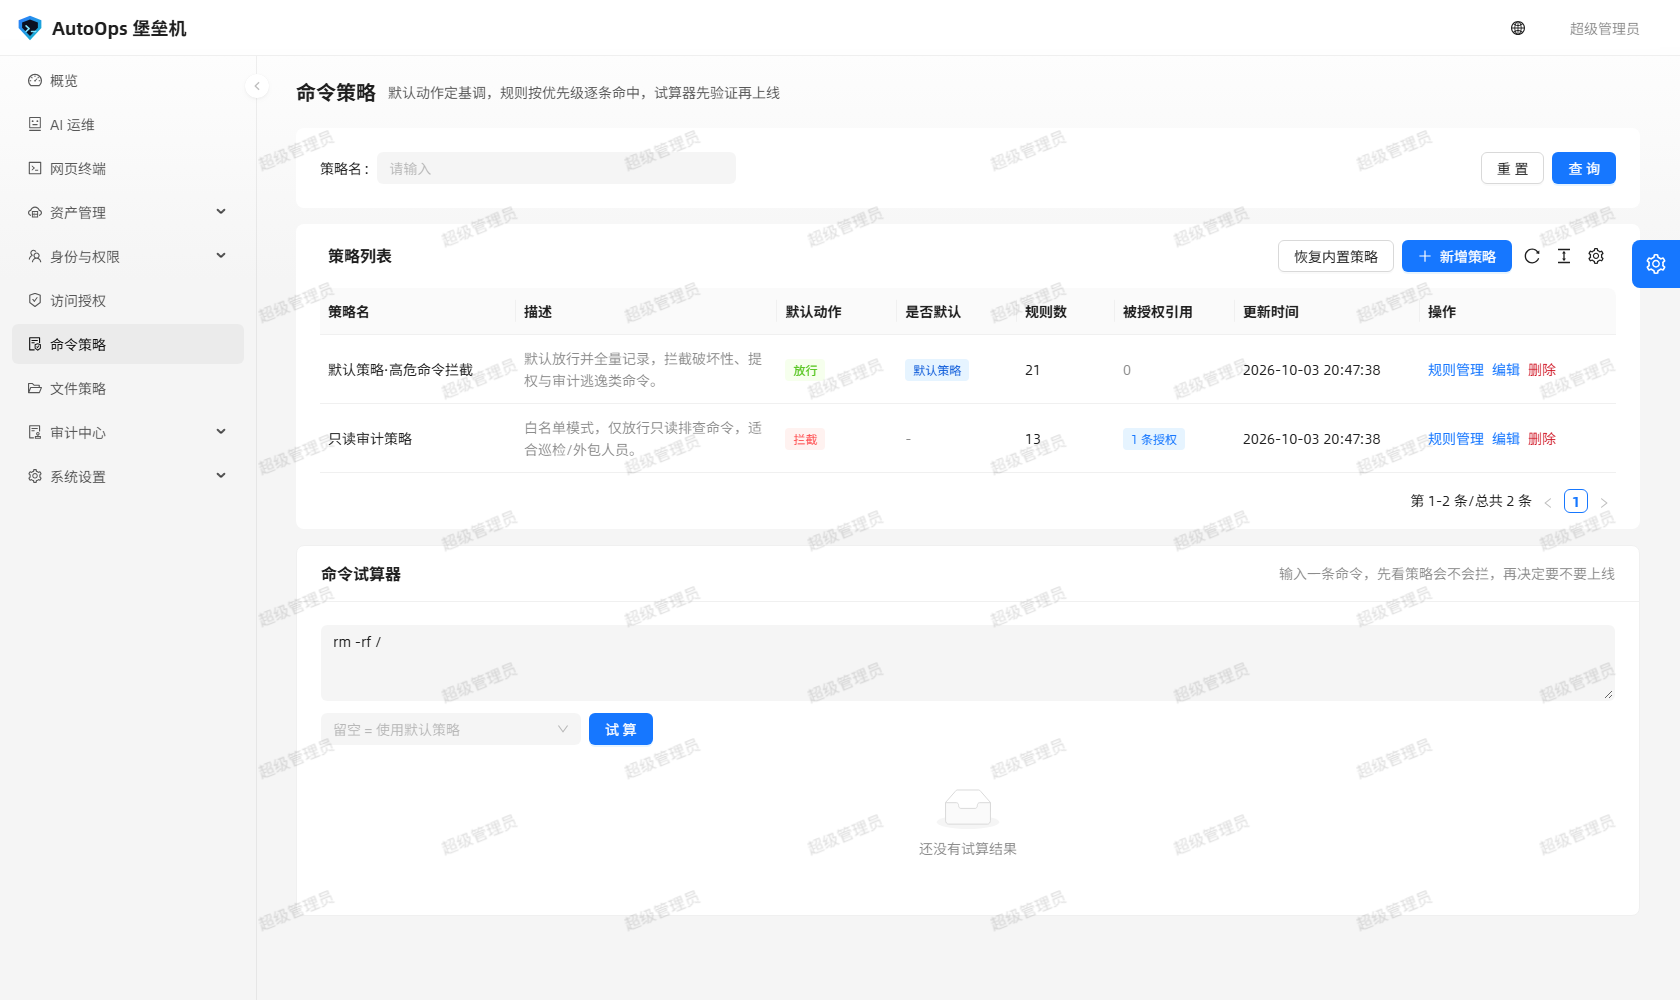Go to 概览 menu item
This screenshot has width=1680, height=1000.
(128, 80)
